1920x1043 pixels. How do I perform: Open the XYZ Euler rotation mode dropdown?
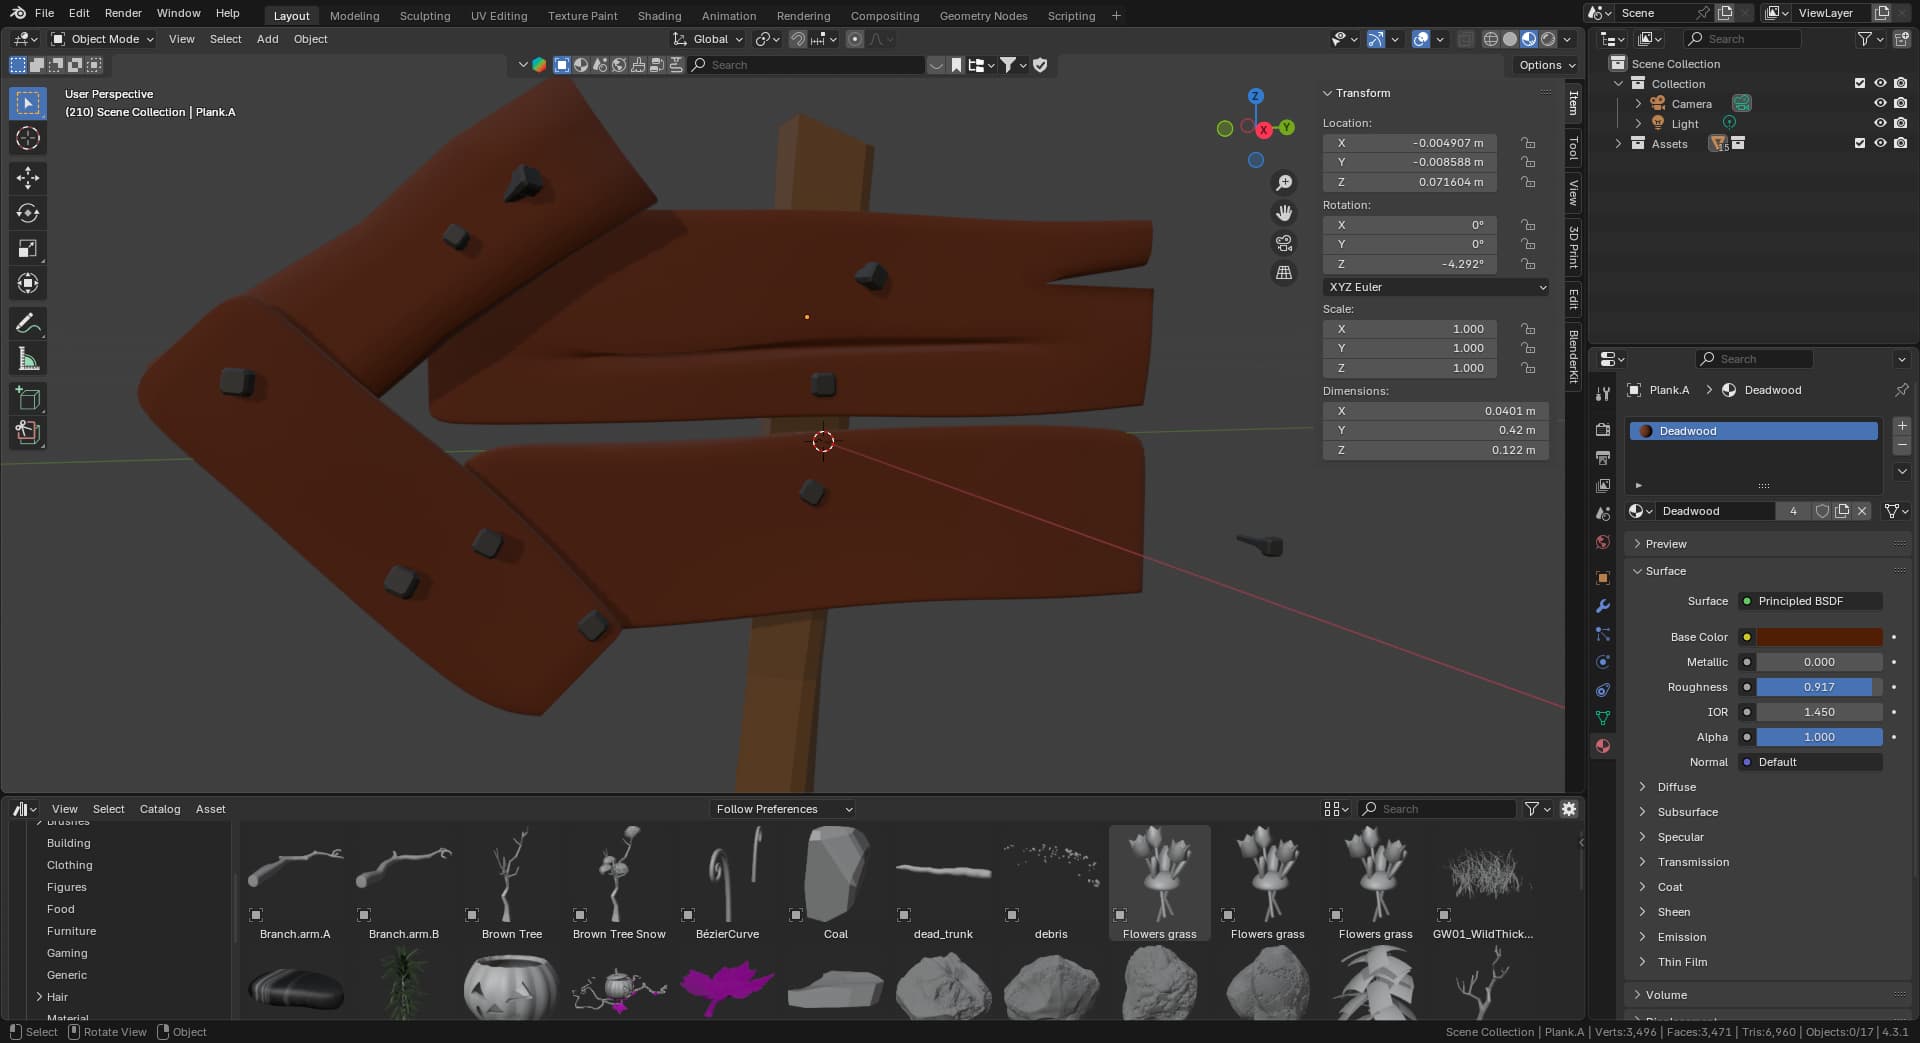point(1436,287)
